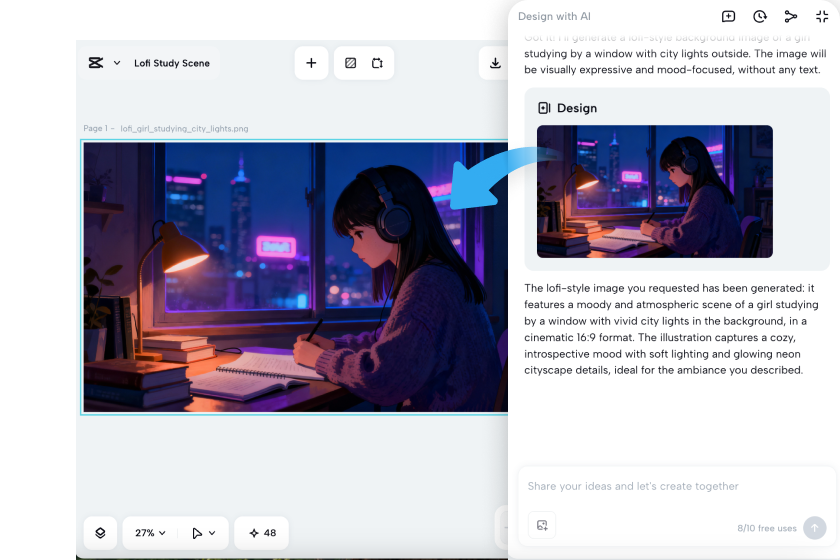
Task: Click the CapCut logo icon
Action: coord(96,63)
